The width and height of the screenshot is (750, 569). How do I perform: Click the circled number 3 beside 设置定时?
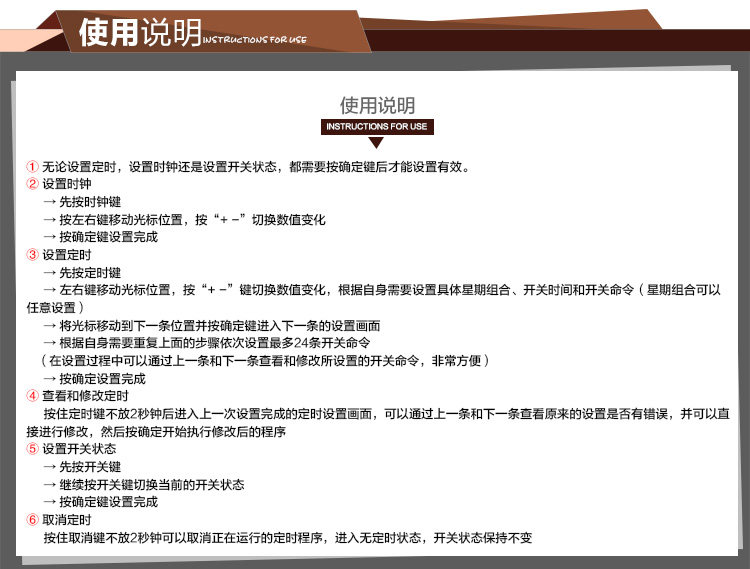point(32,254)
